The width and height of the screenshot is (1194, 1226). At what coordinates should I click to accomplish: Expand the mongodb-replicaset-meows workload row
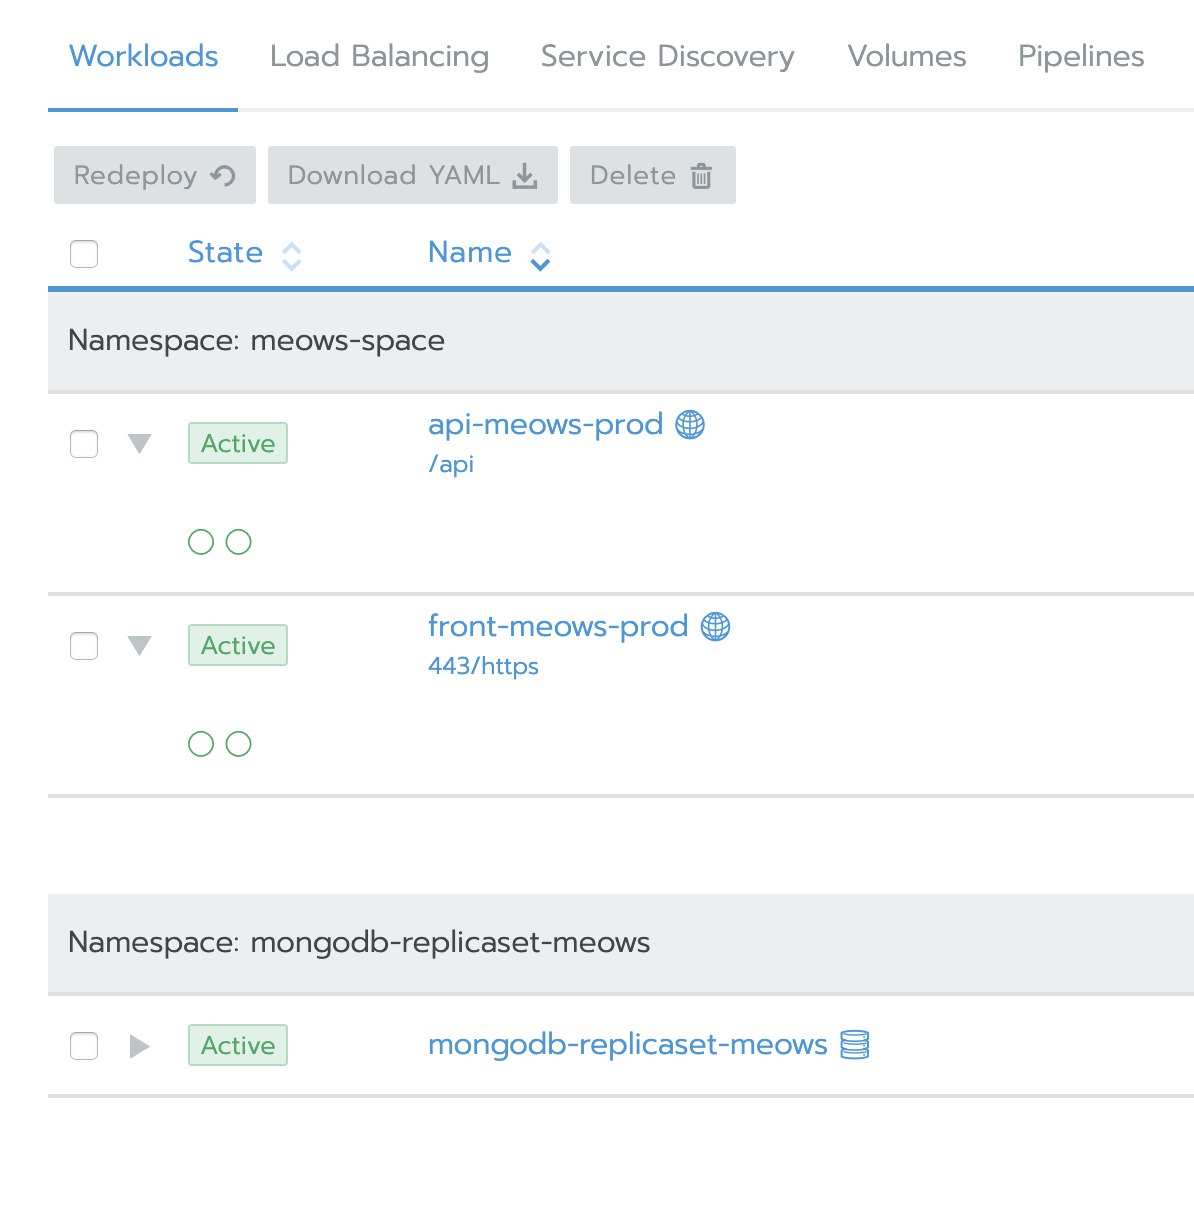coord(140,1046)
